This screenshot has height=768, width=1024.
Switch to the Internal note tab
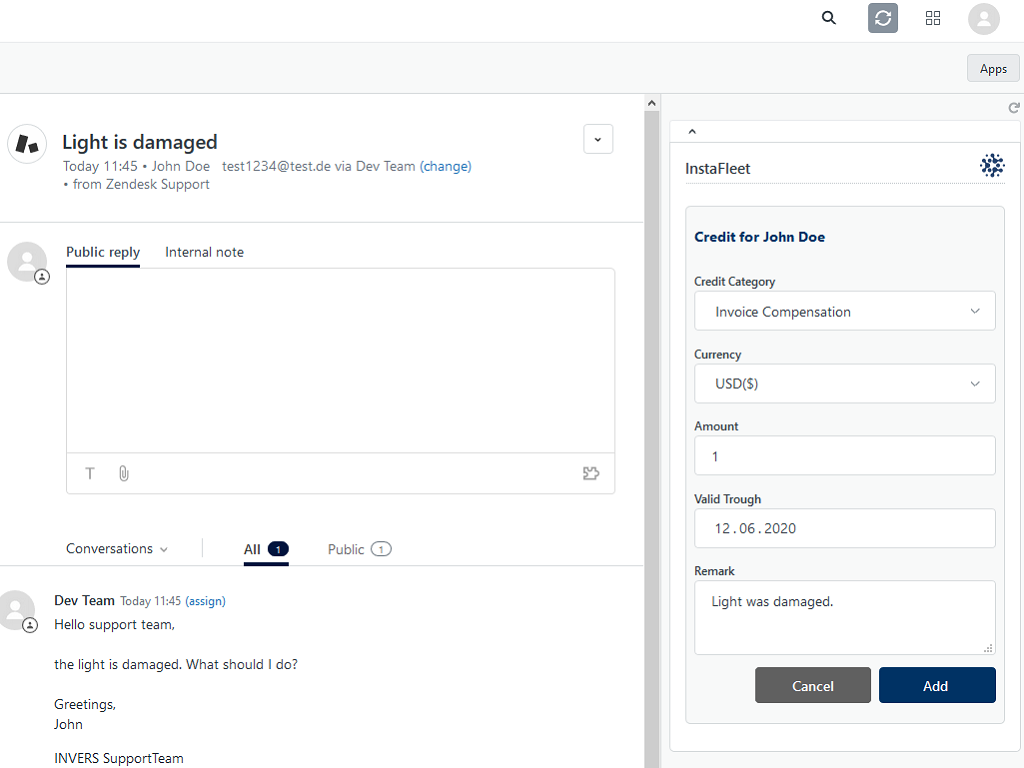pyautogui.click(x=204, y=252)
